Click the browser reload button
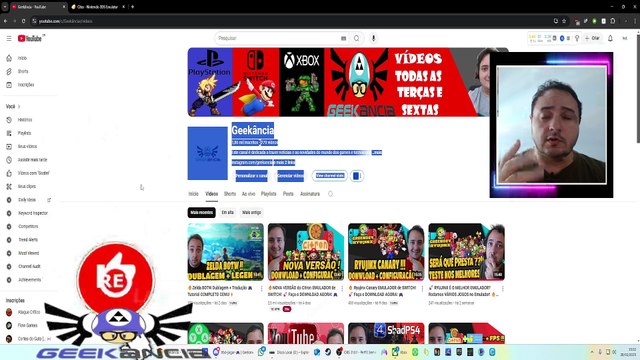The height and width of the screenshot is (360, 640). click(x=24, y=21)
